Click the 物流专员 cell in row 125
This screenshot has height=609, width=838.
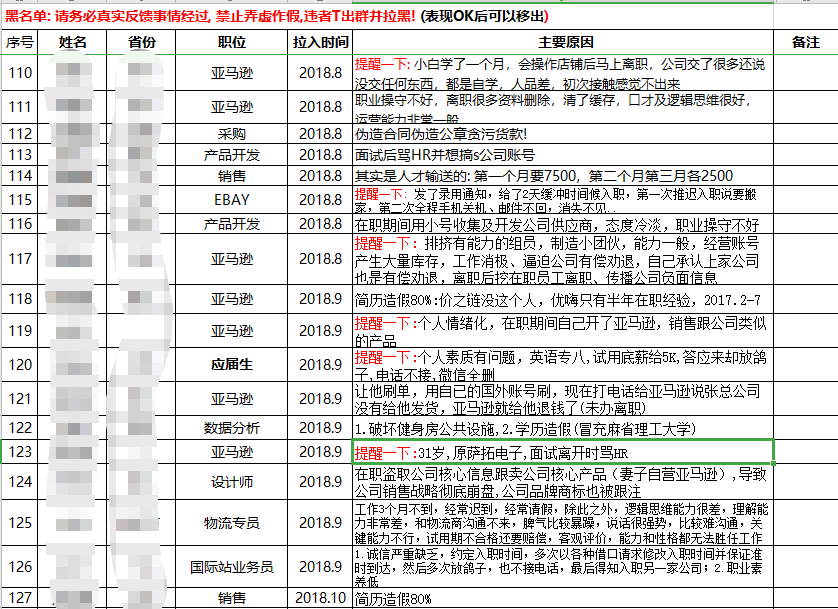(231, 523)
